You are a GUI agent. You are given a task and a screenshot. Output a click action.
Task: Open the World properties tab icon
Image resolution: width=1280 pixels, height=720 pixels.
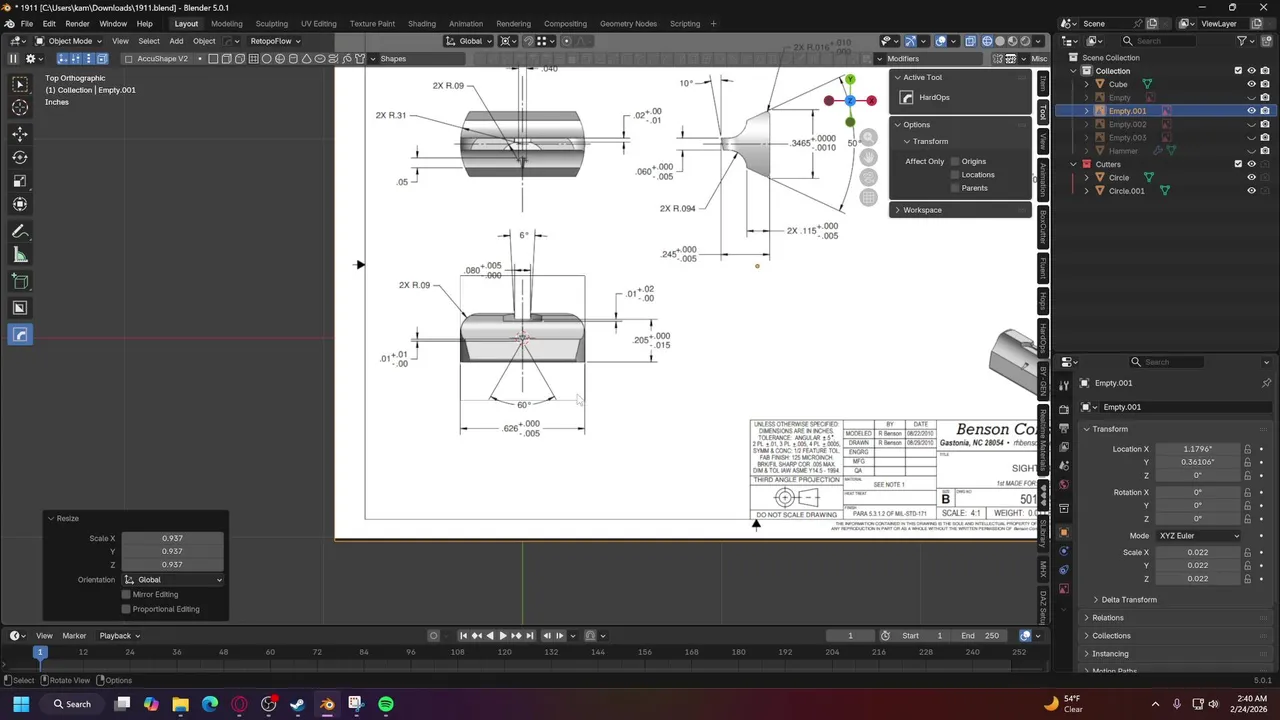[x=1064, y=485]
